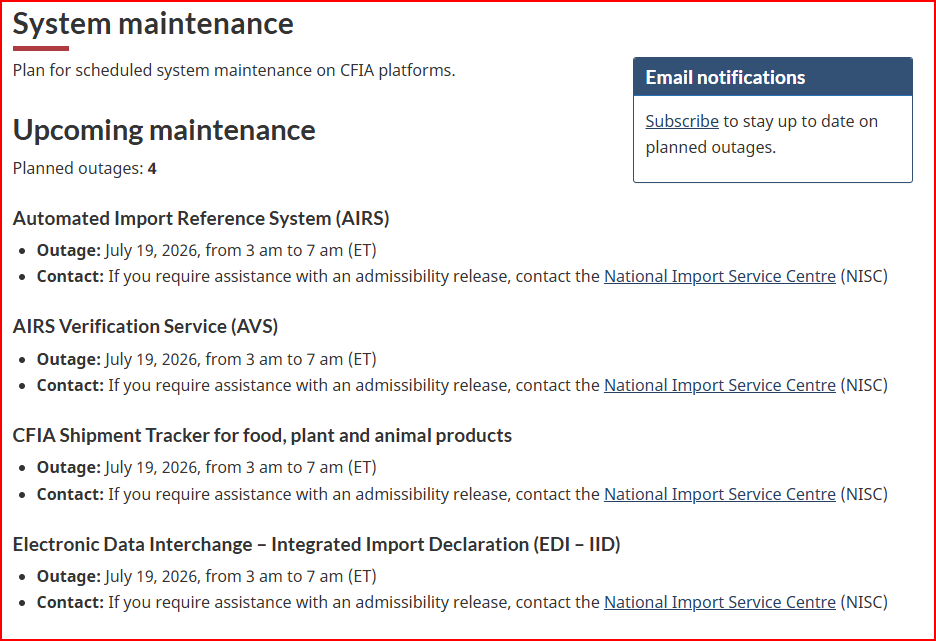Screen dimensions: 936x641
Task: Click the outage date line under Shipment Tracker
Action: [207, 467]
